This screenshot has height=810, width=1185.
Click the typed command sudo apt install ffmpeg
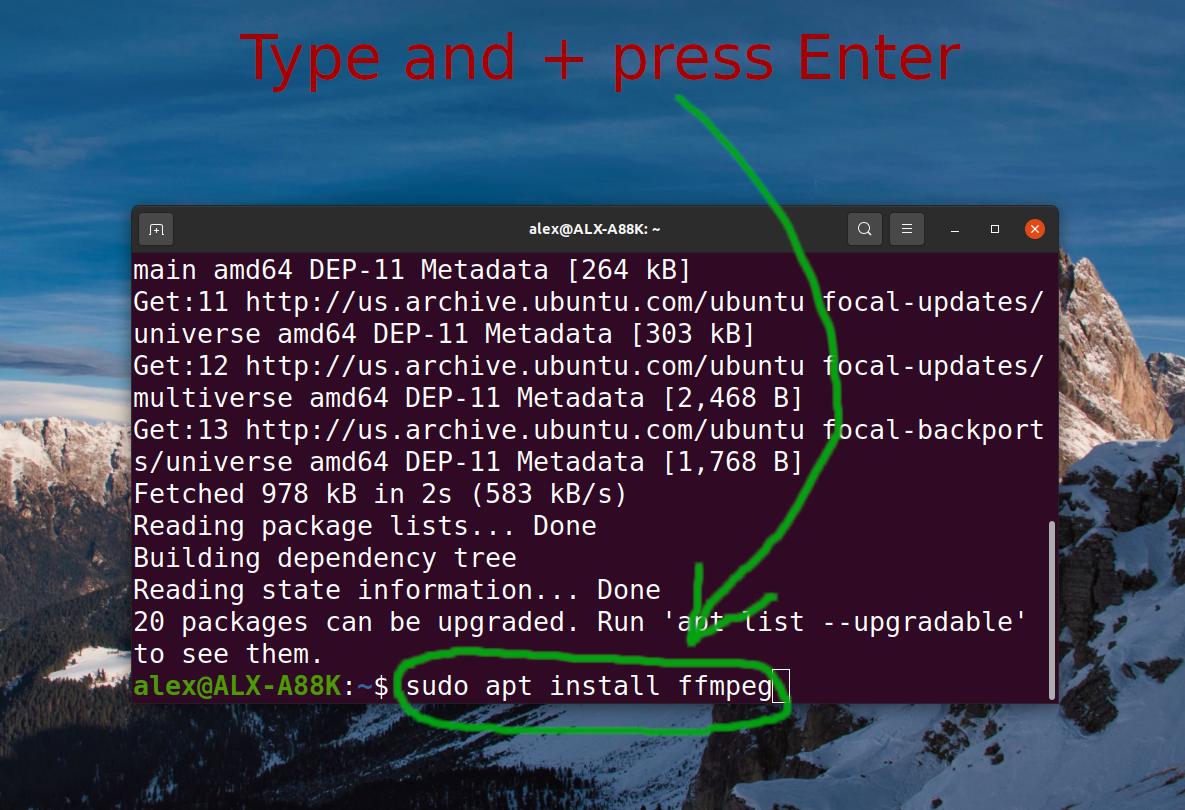coord(589,686)
